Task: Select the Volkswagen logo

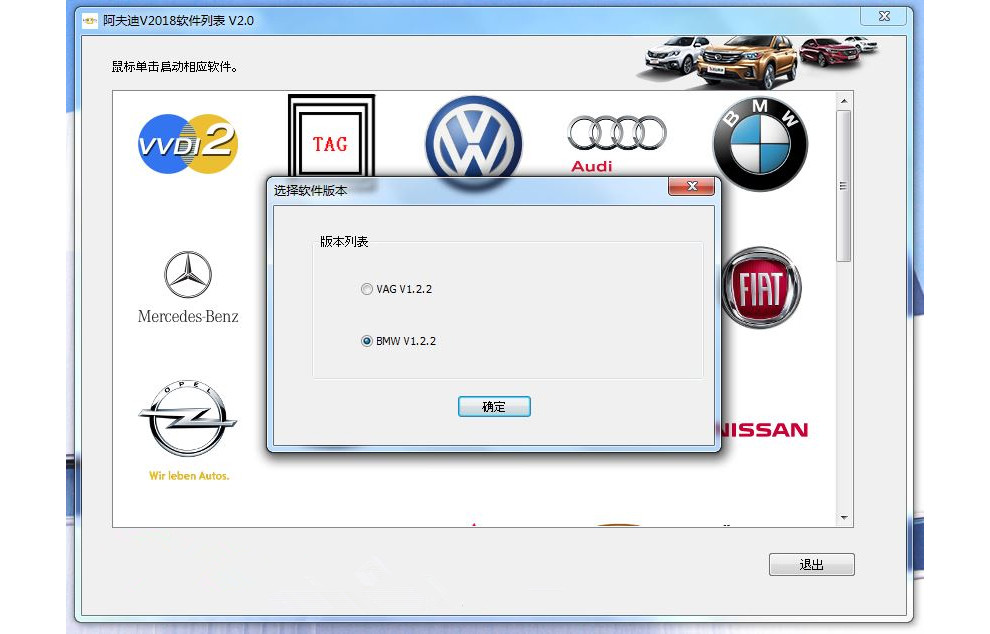Action: 474,136
